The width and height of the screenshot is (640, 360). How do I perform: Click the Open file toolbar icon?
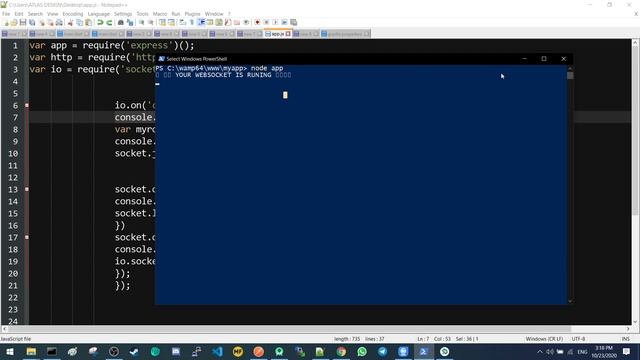click(x=14, y=22)
